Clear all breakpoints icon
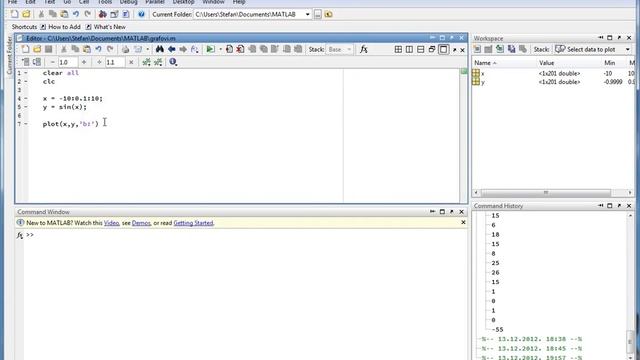The height and width of the screenshot is (360, 640). (240, 49)
